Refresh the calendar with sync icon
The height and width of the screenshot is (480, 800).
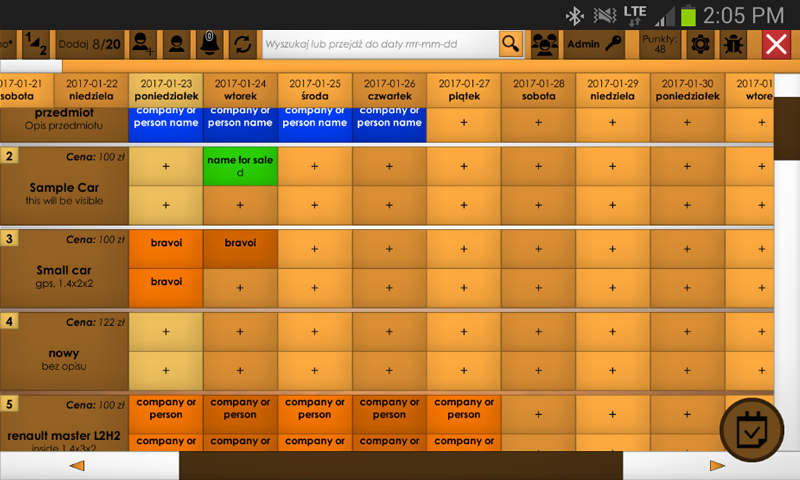(x=243, y=44)
